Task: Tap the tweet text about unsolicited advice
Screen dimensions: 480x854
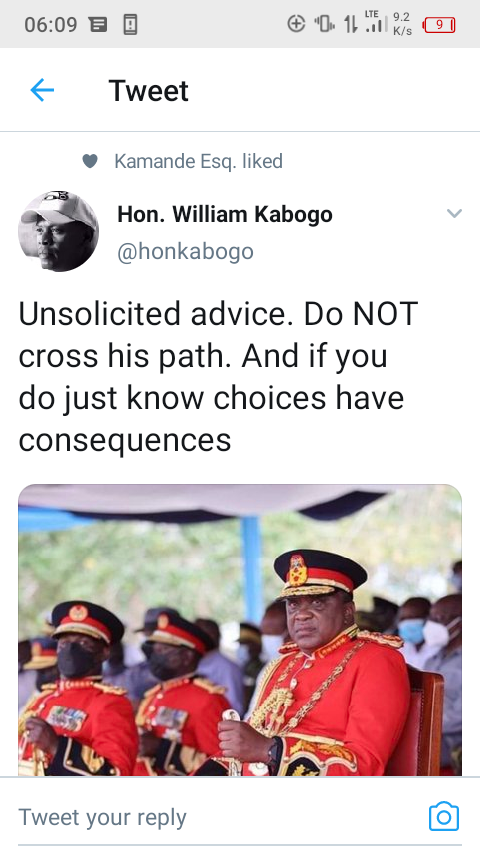Action: (218, 376)
